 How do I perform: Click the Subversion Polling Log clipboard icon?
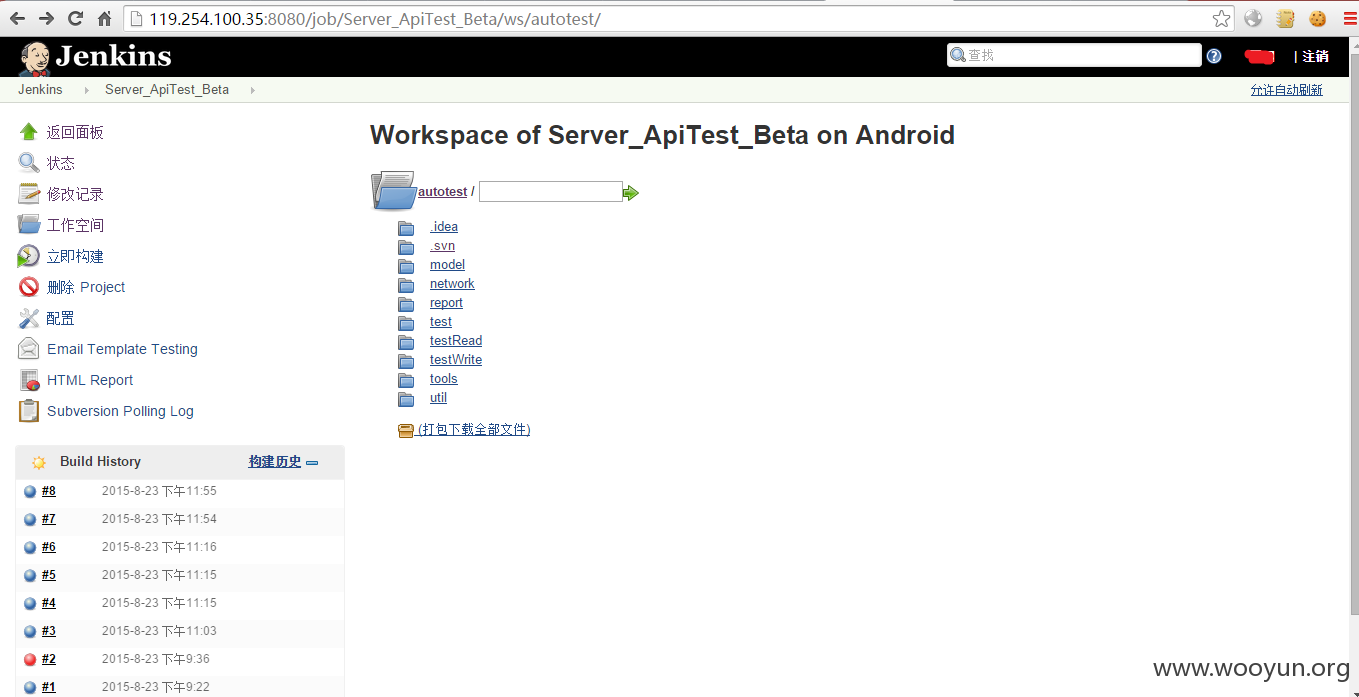(29, 411)
